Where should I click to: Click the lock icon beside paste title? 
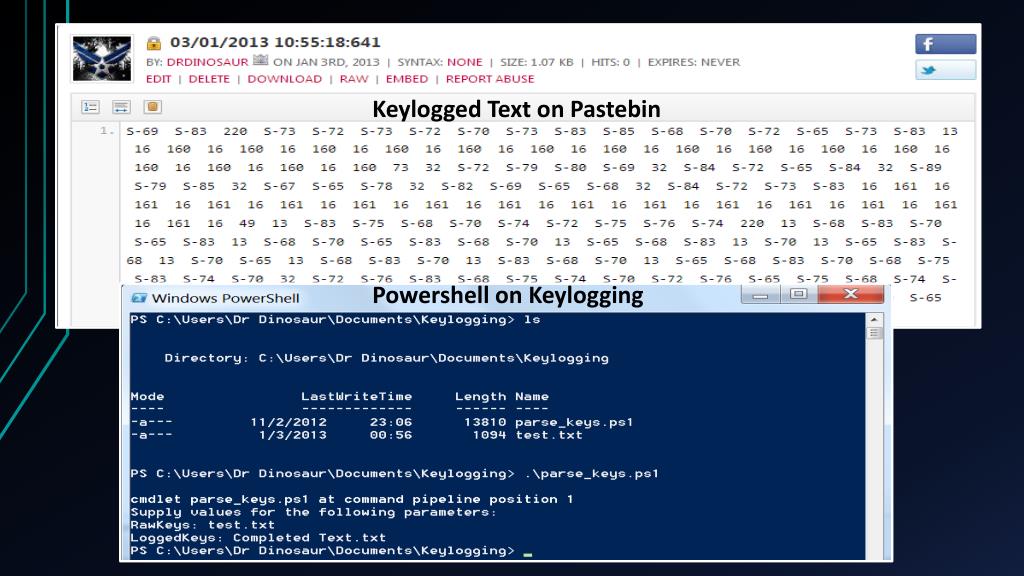[x=153, y=43]
